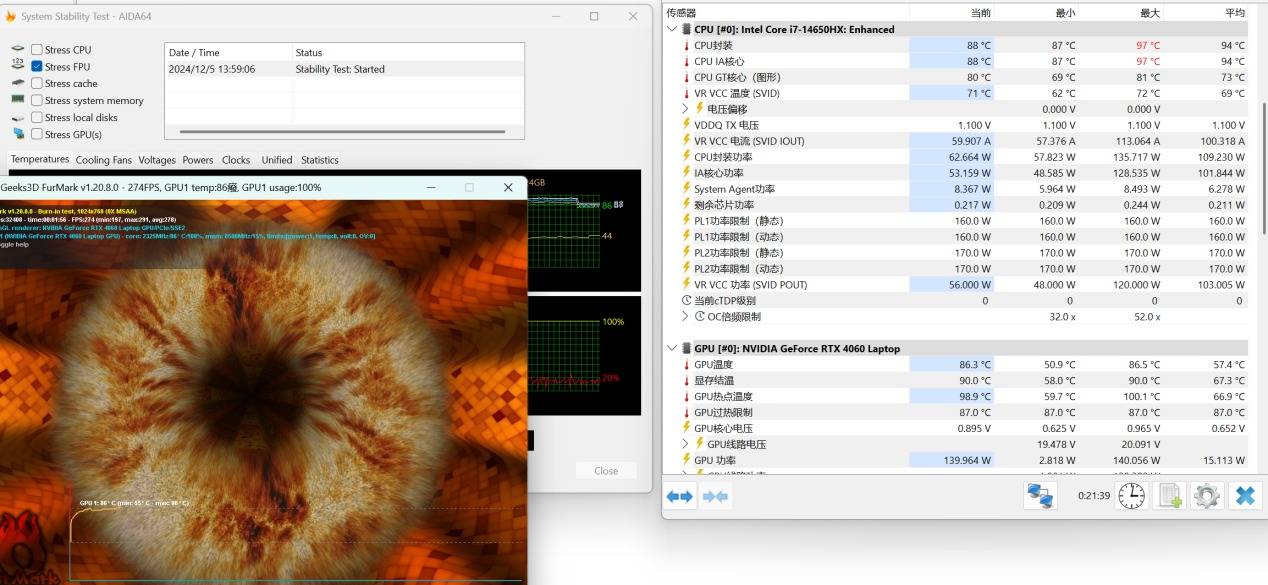Click the chip icon next to CPU [#0] header

(686, 29)
